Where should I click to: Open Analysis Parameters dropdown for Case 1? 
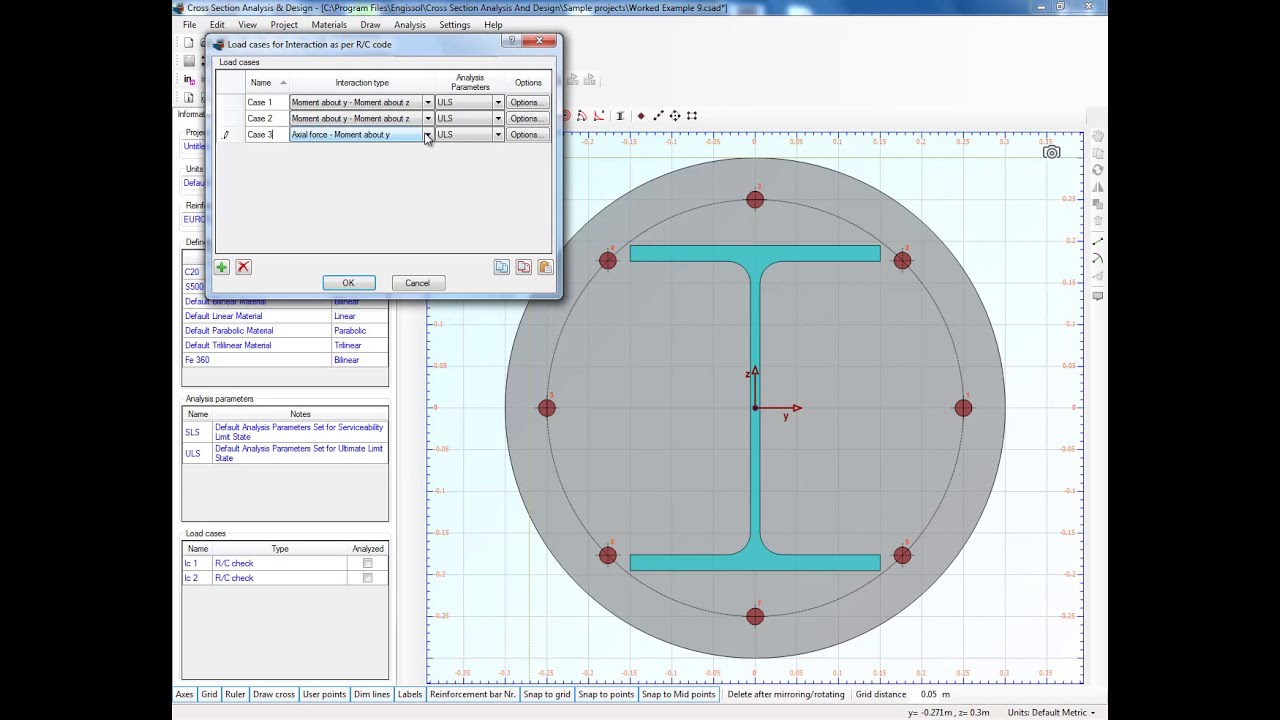tap(497, 102)
